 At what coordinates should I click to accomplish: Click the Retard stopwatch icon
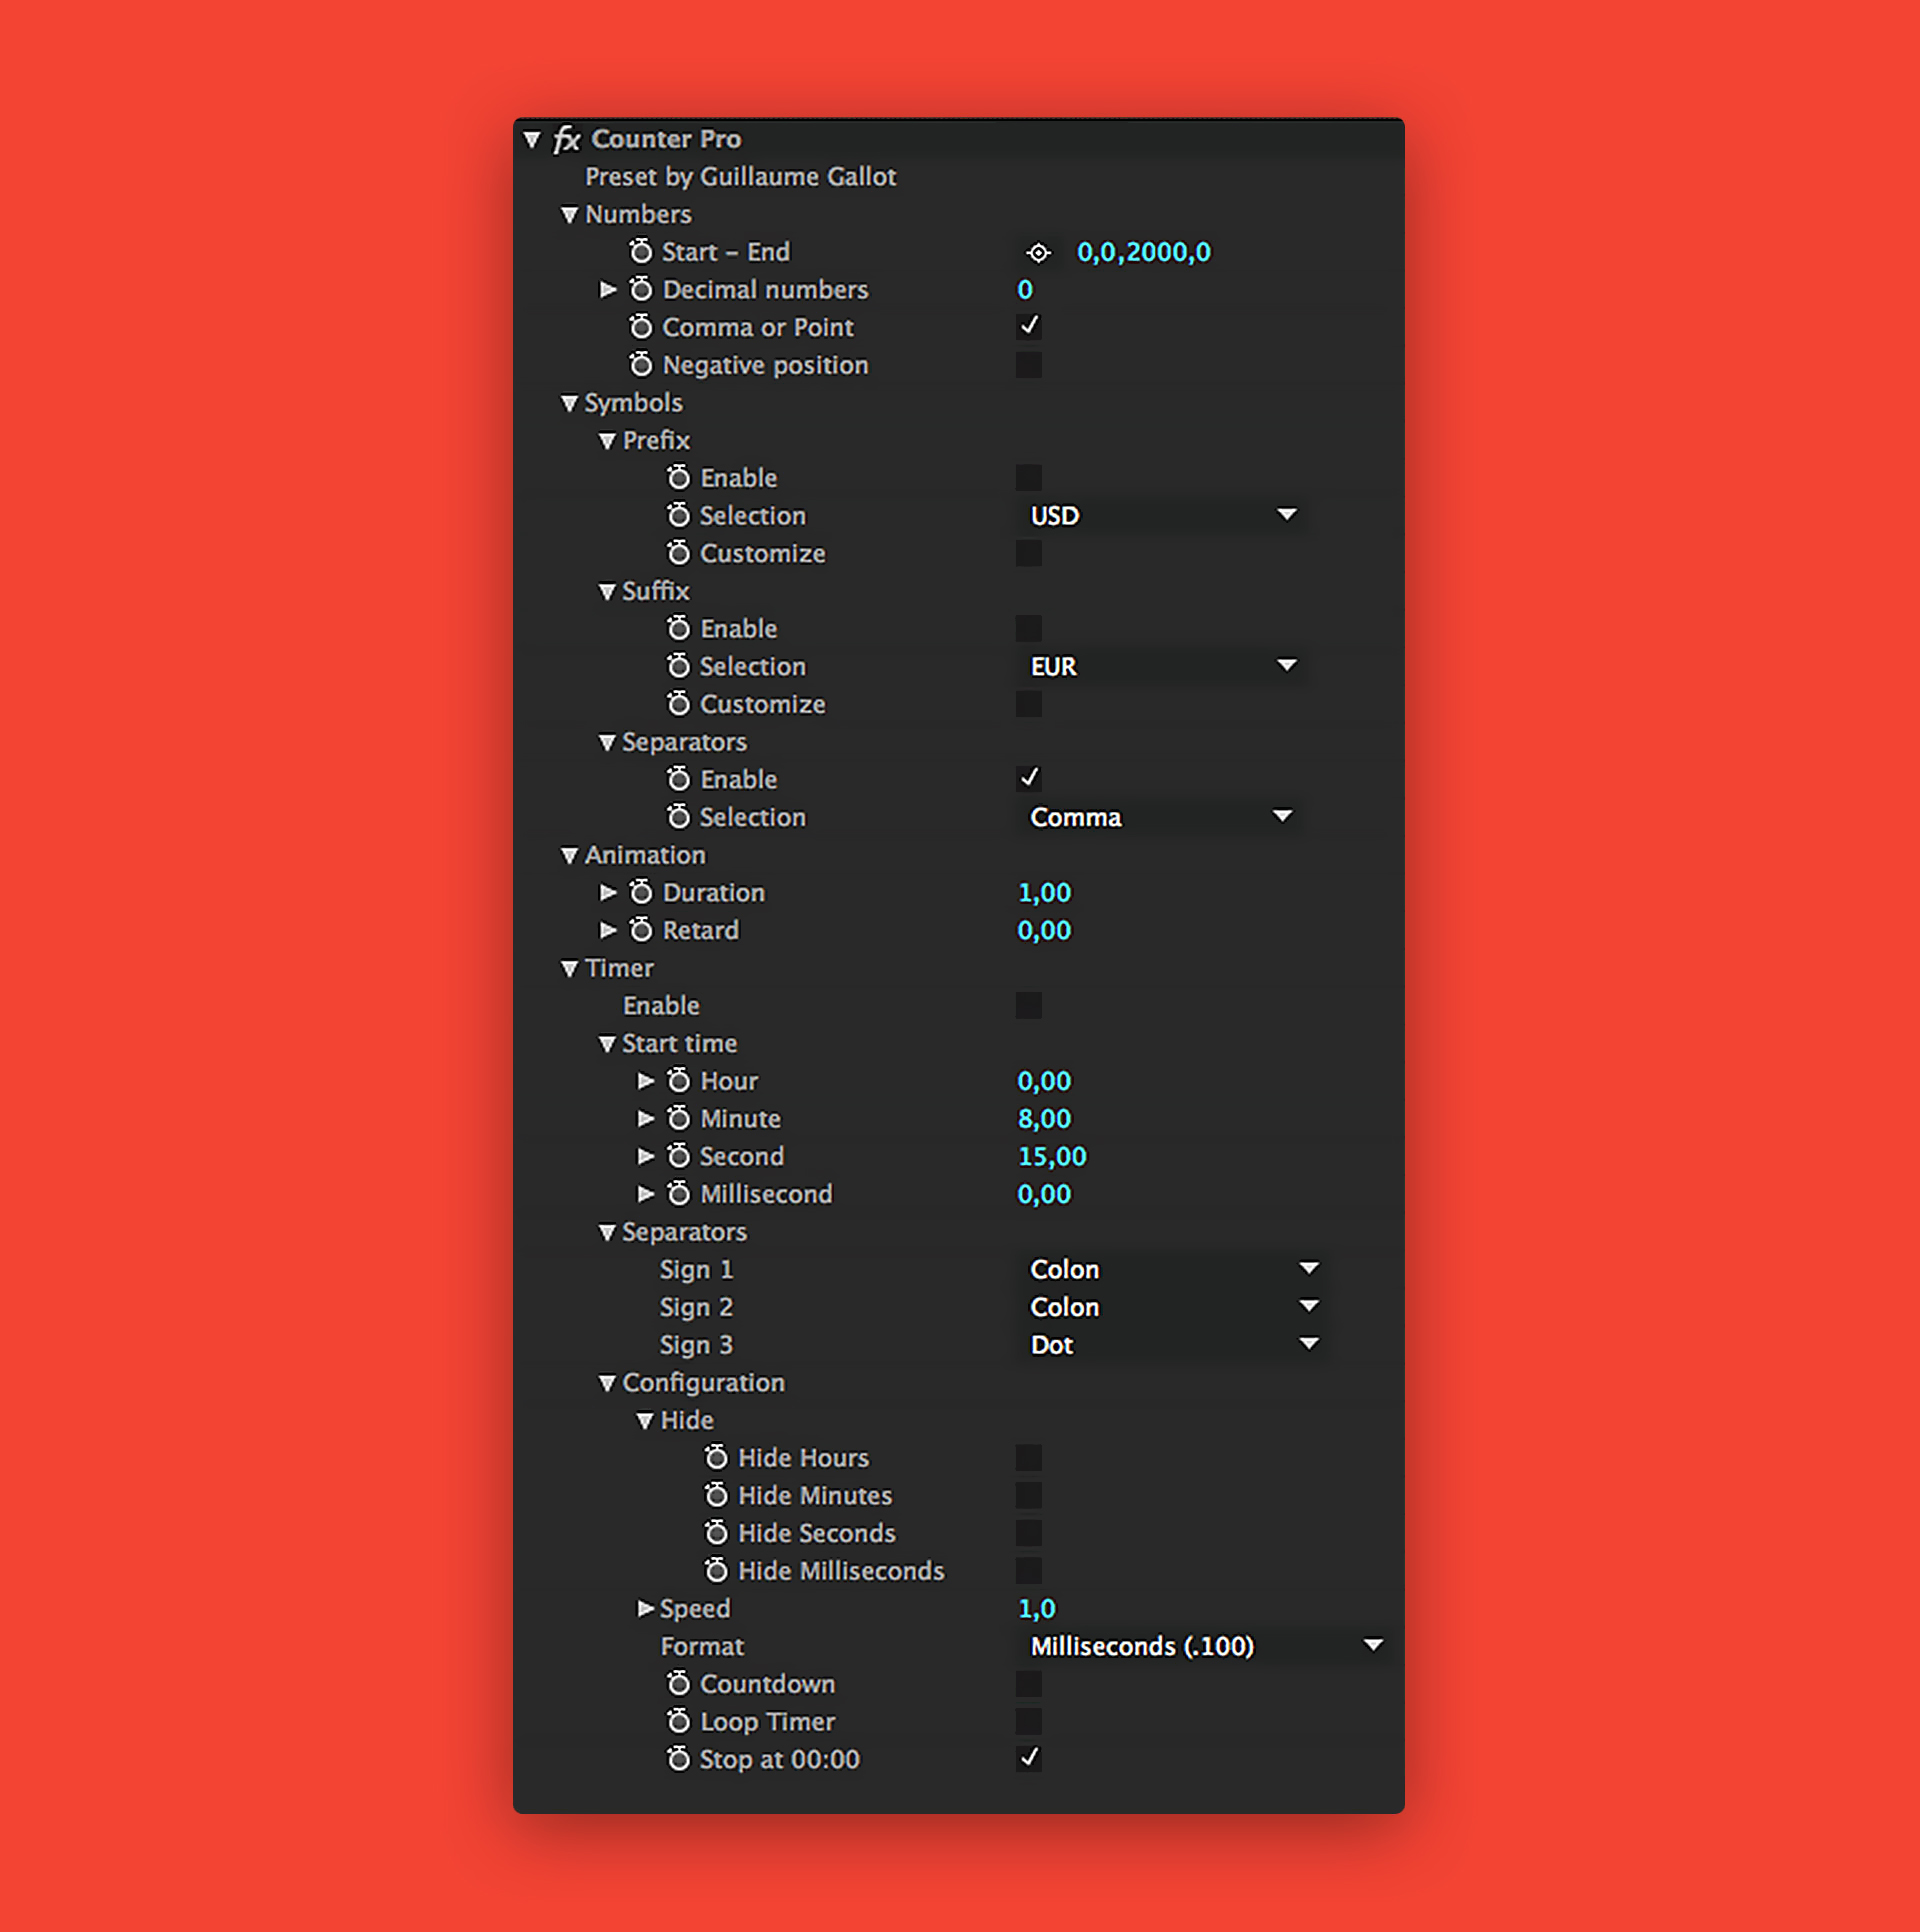[641, 930]
